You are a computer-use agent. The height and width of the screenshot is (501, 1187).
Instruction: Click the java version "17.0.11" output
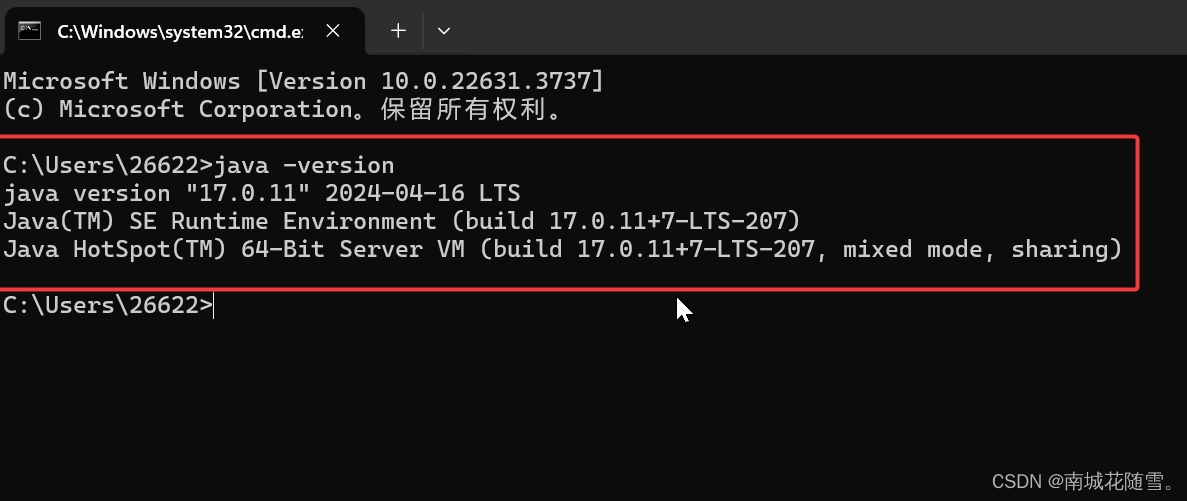click(x=157, y=193)
